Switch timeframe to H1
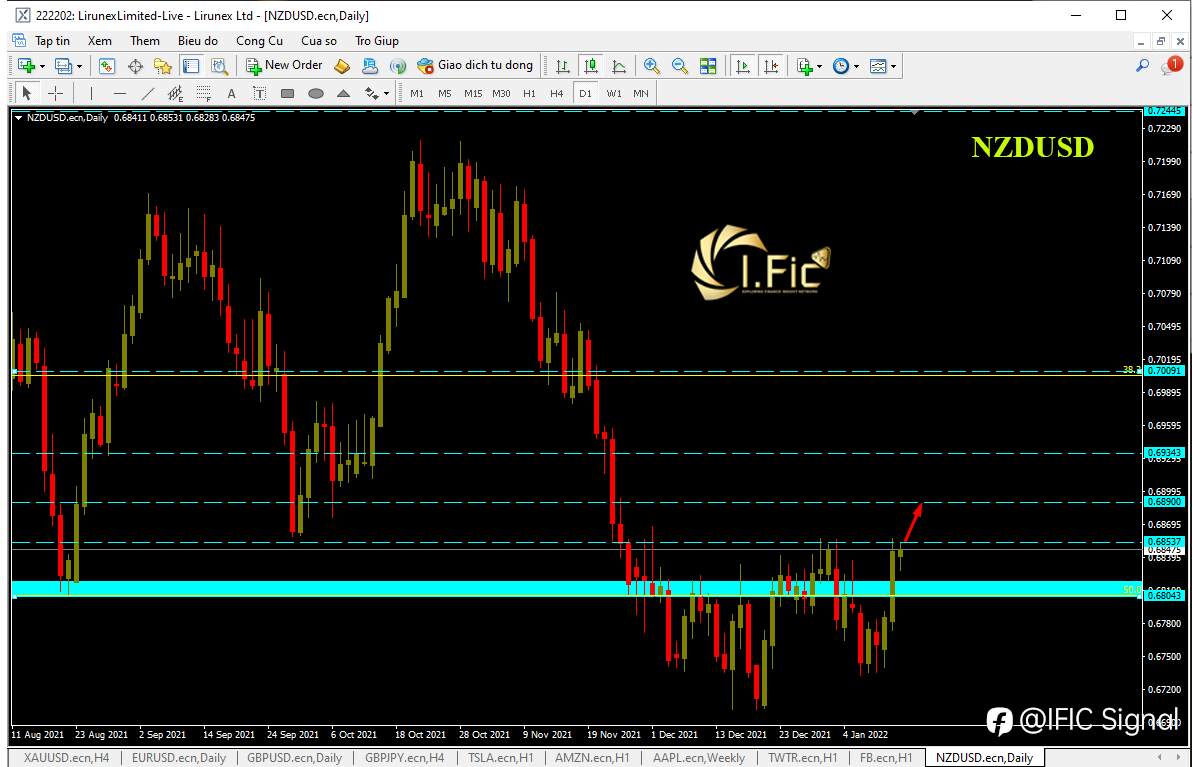Screen dimensions: 1192x767 (529, 93)
